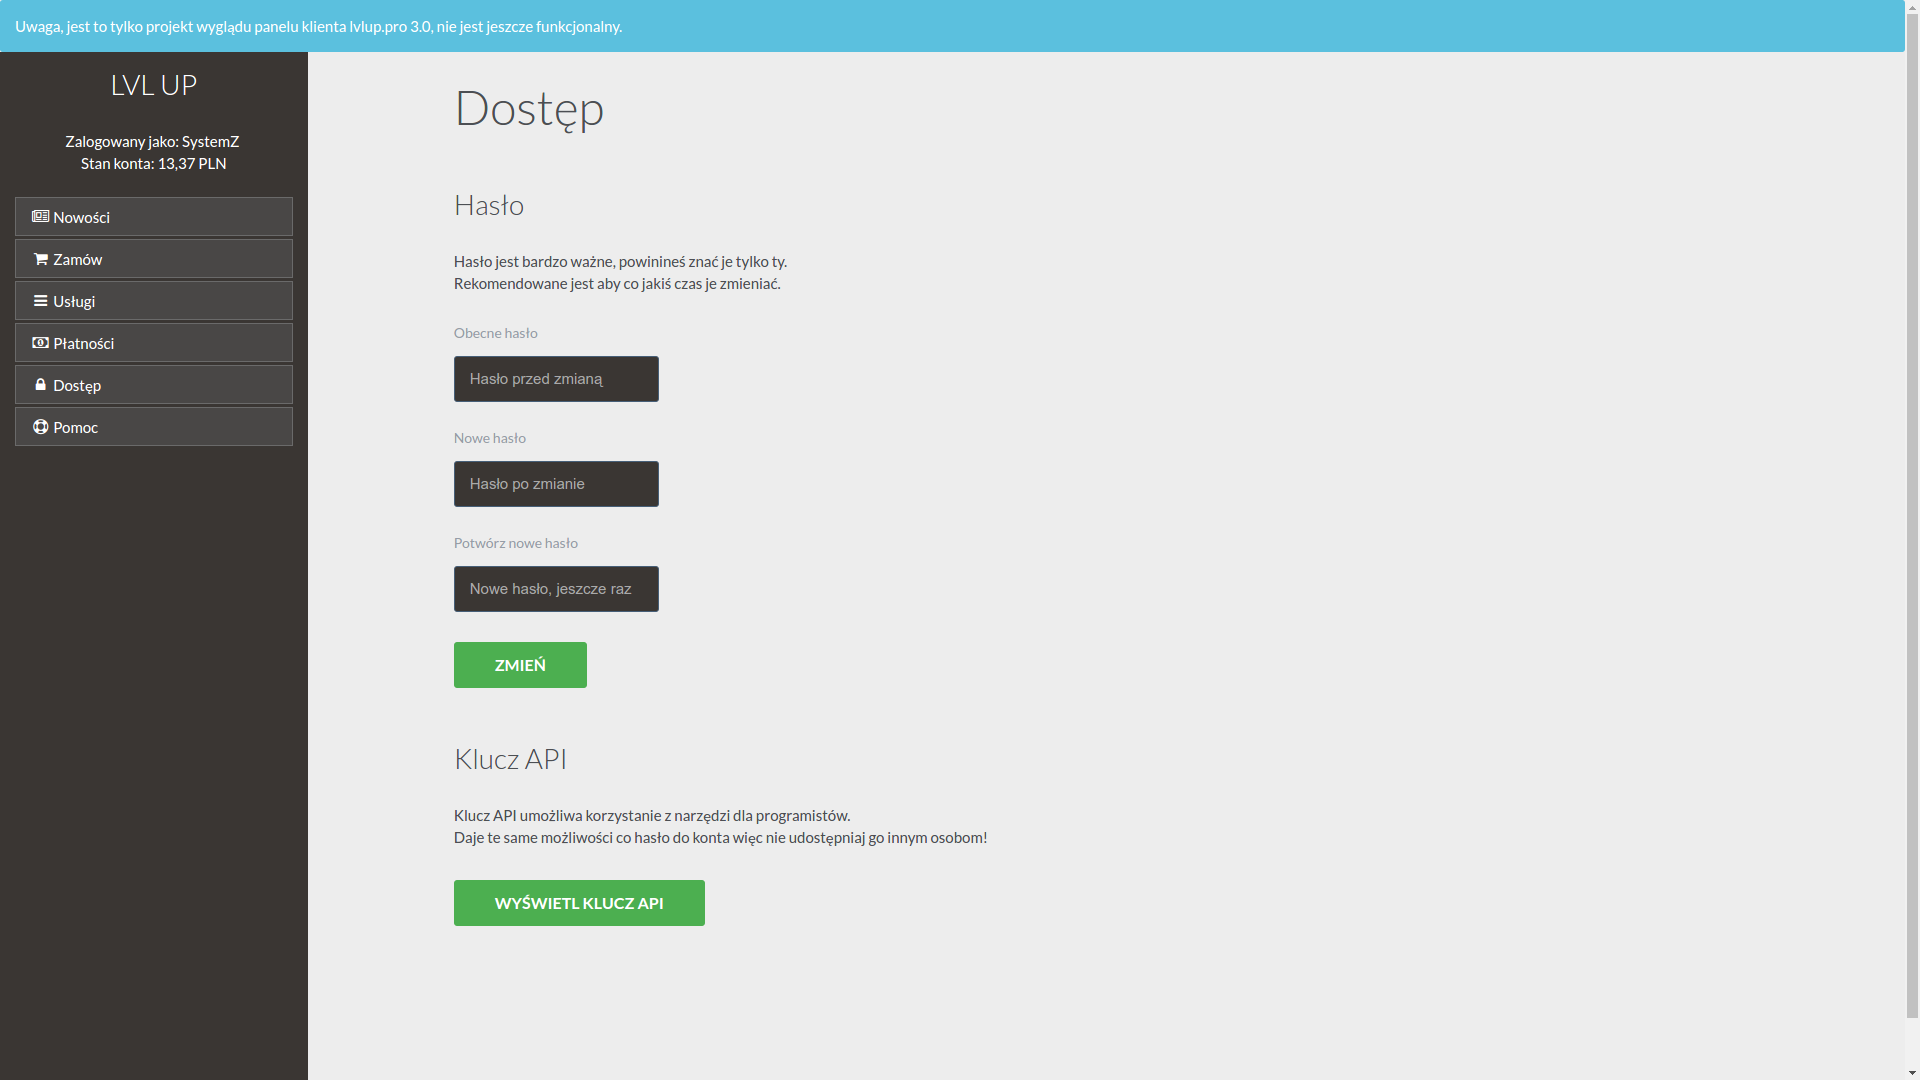Select the Usługi sidebar entry
Screen dimensions: 1920x1080
tap(153, 301)
